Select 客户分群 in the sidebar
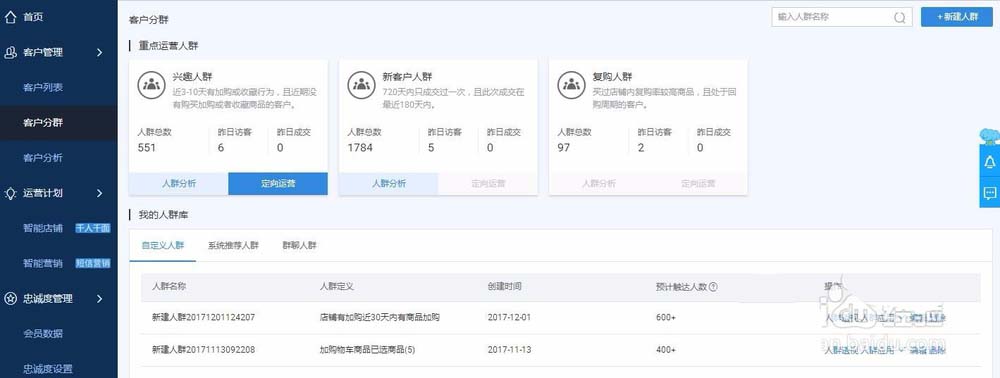1000x378 pixels. click(x=43, y=122)
